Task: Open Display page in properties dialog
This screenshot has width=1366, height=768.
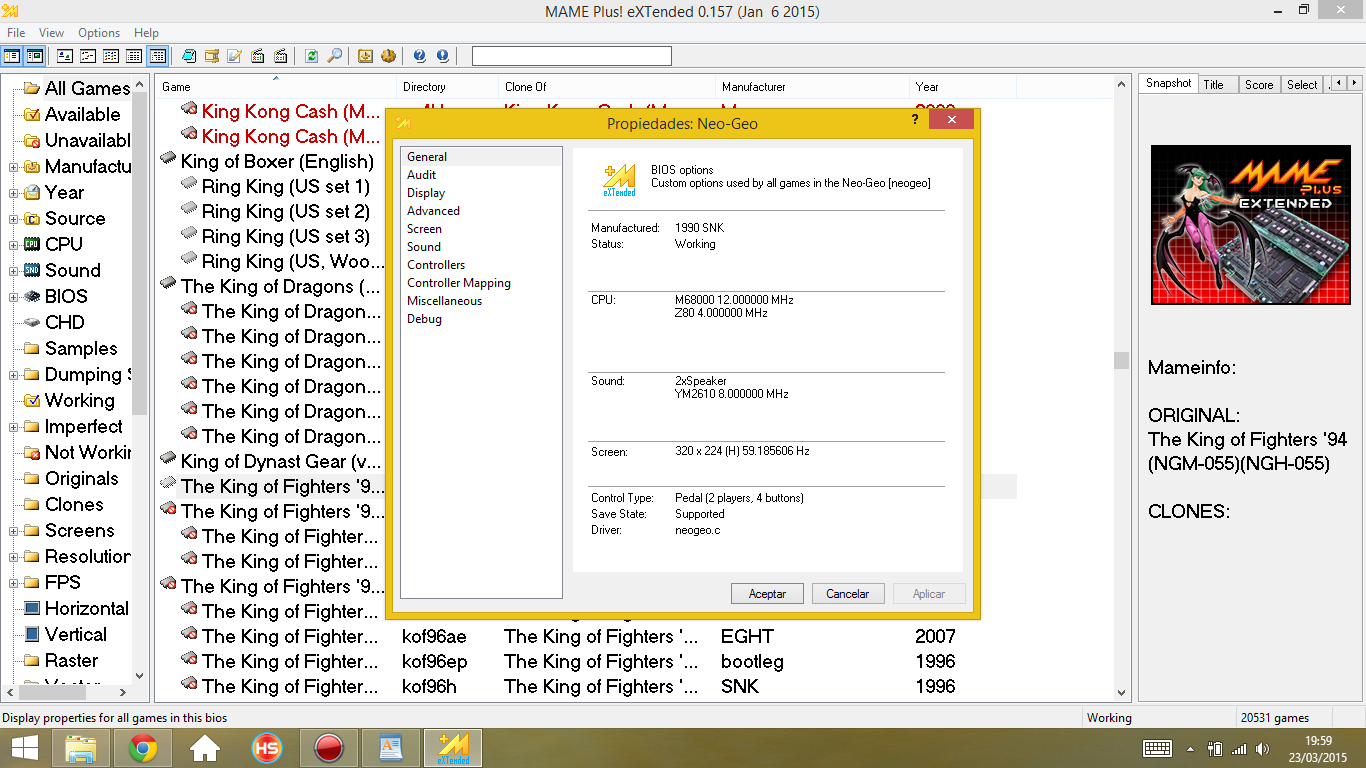Action: [426, 193]
